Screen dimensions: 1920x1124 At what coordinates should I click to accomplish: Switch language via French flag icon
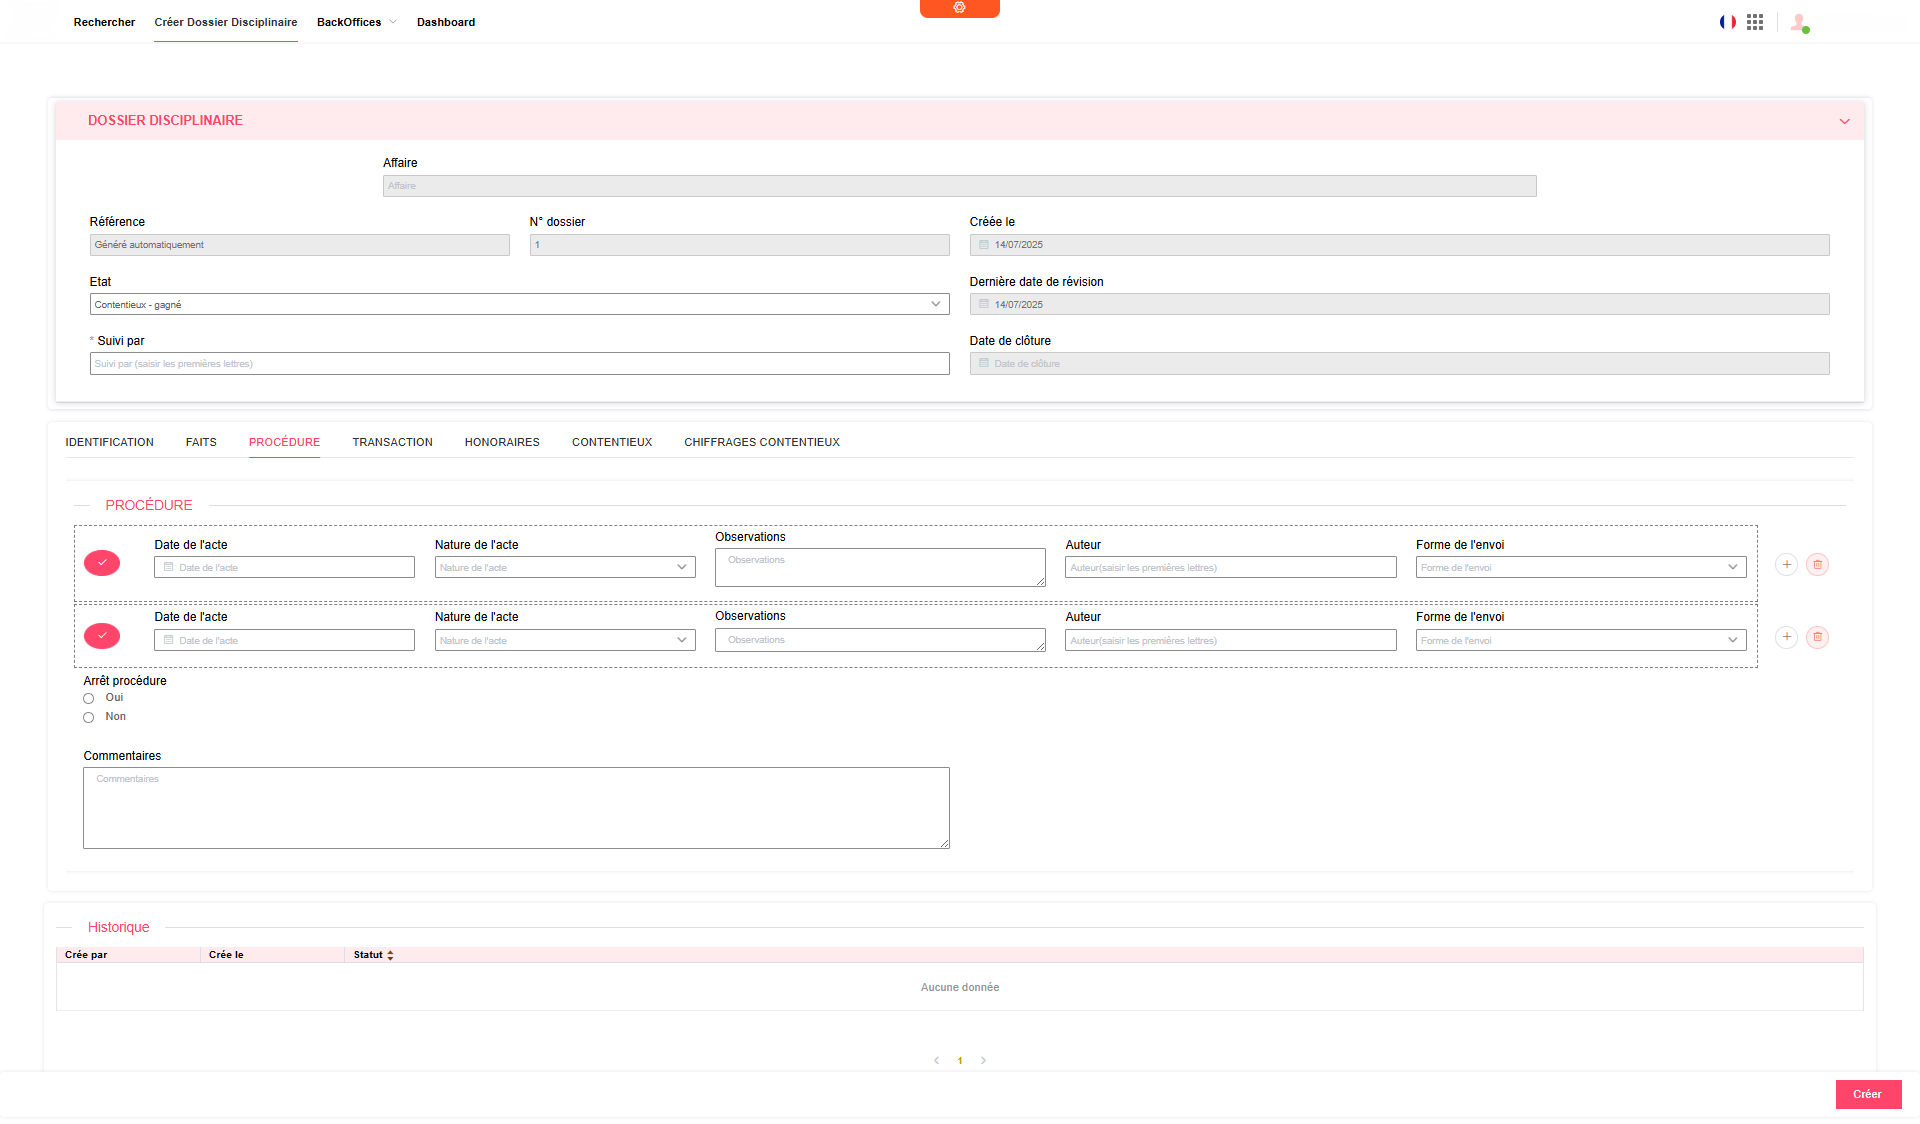(x=1727, y=22)
